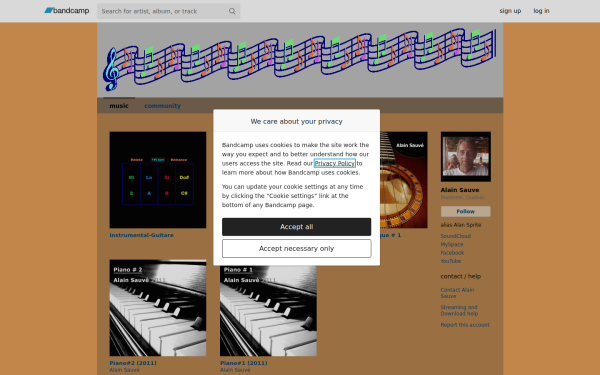Click the search magnifier icon
600x375 pixels.
232,11
